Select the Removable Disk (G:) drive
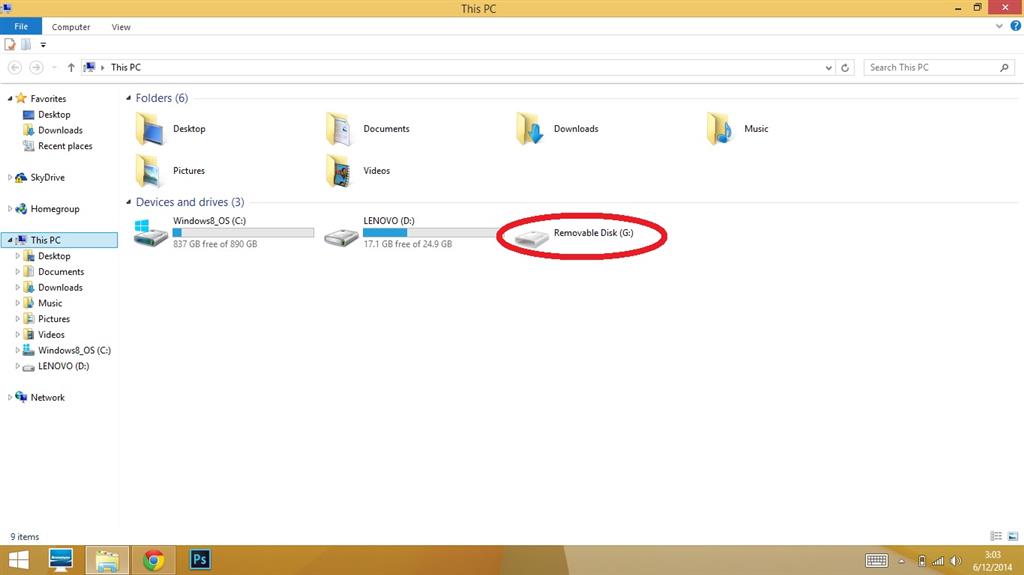1024x575 pixels. pos(575,235)
